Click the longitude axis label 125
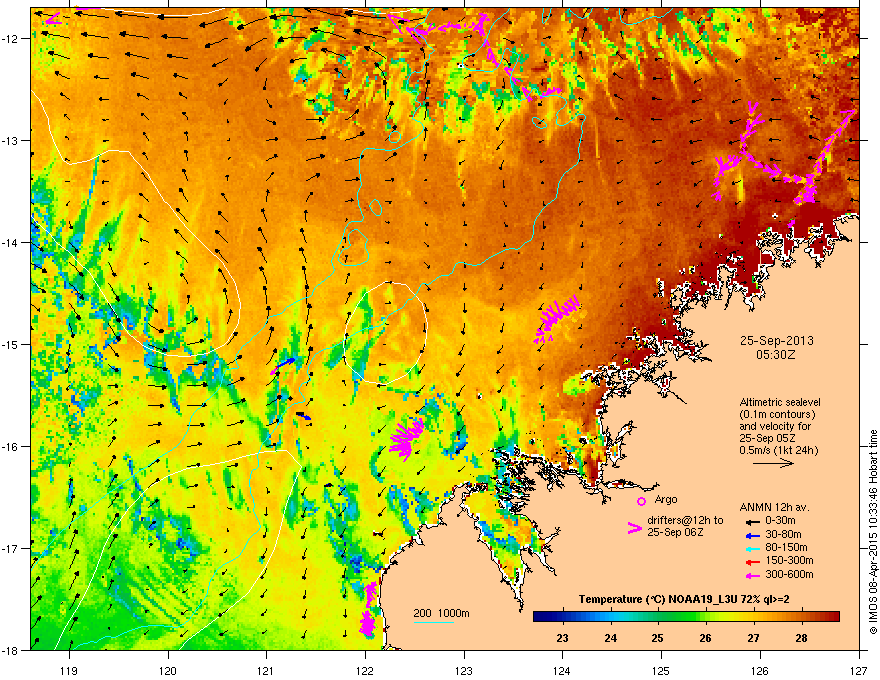This screenshot has height=680, width=880. click(x=661, y=670)
